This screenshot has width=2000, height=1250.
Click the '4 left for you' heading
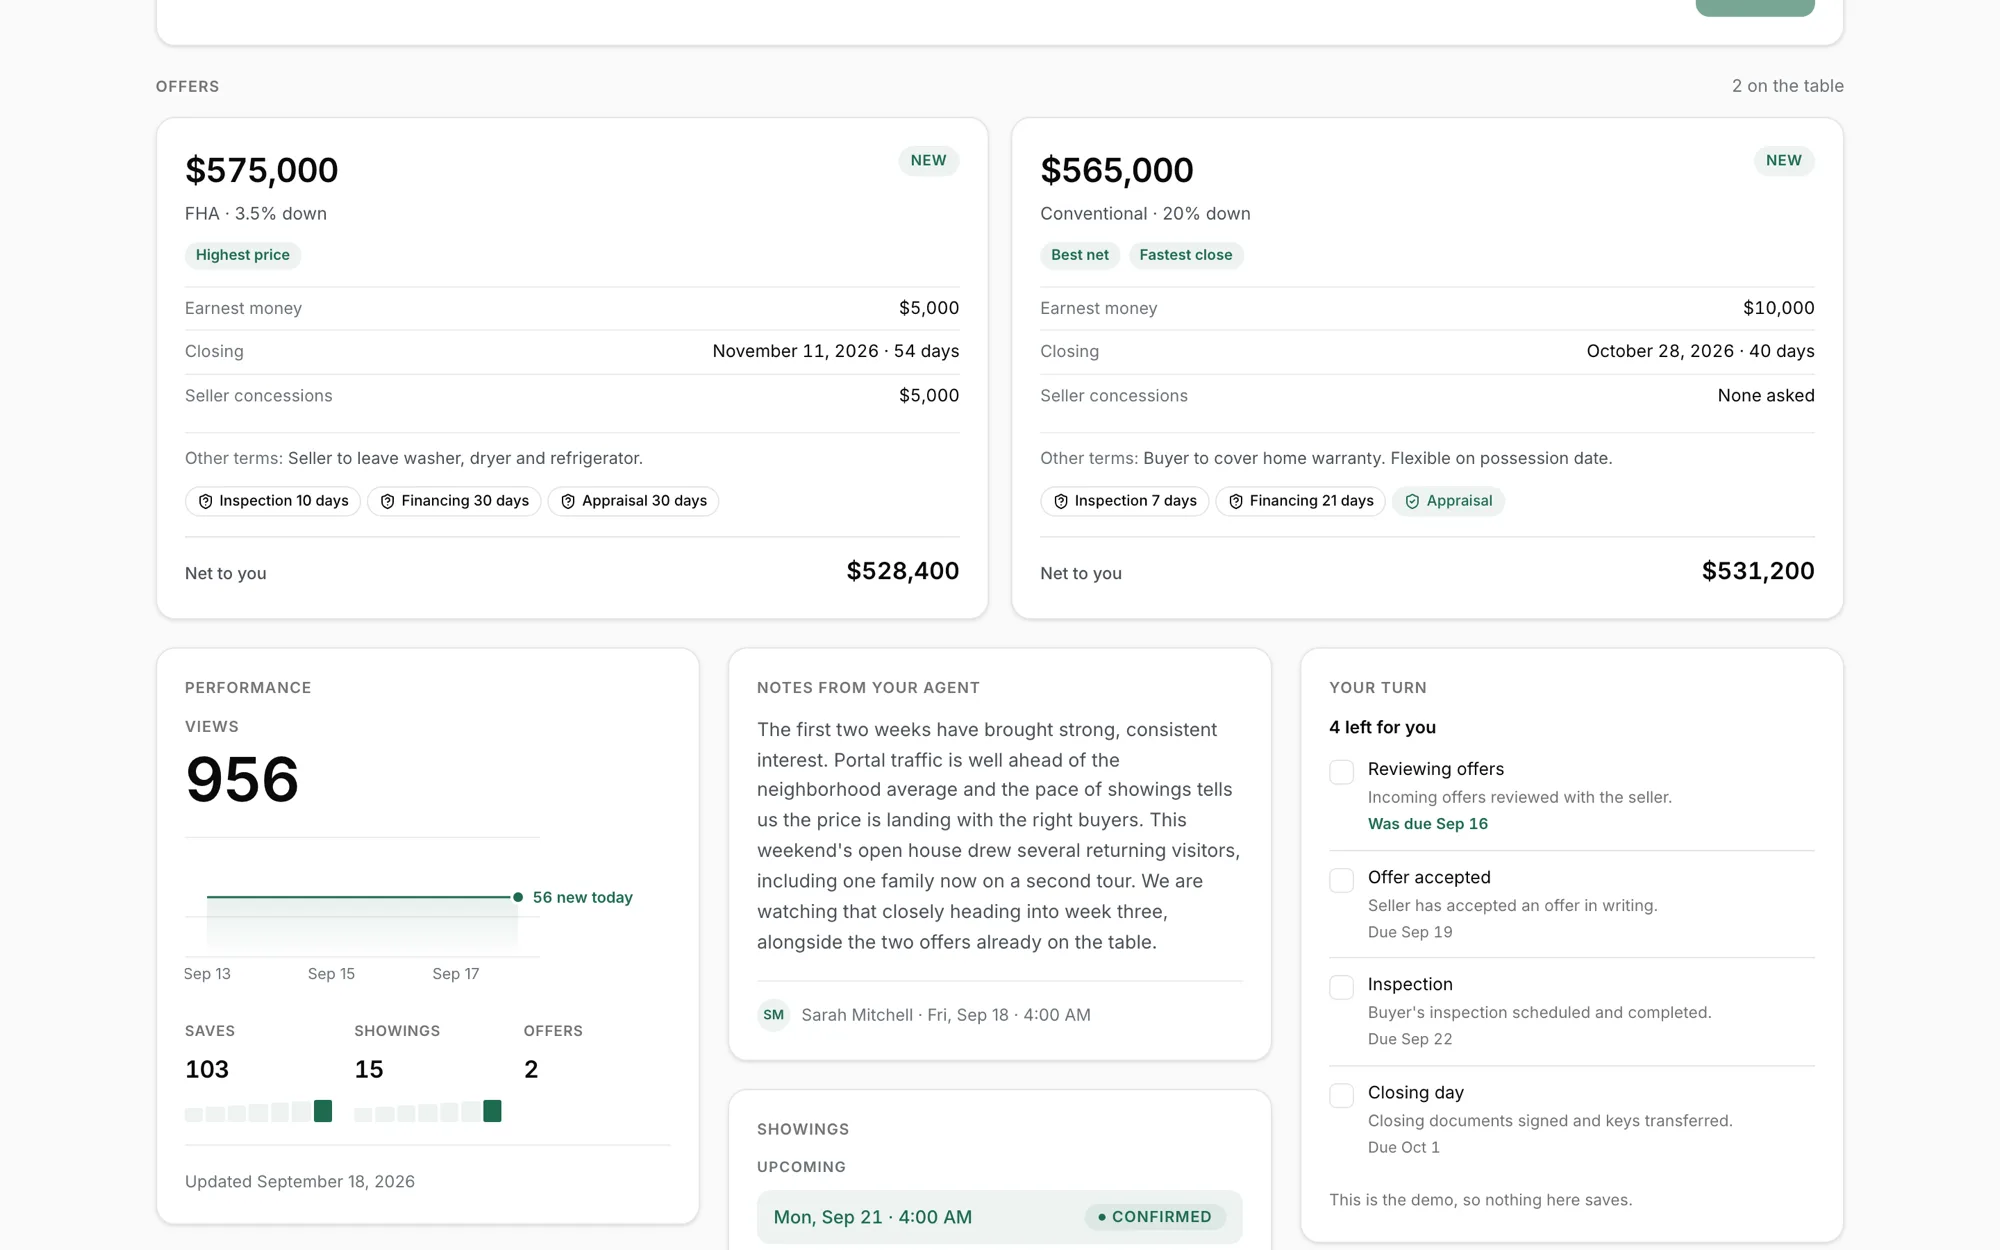coord(1383,728)
